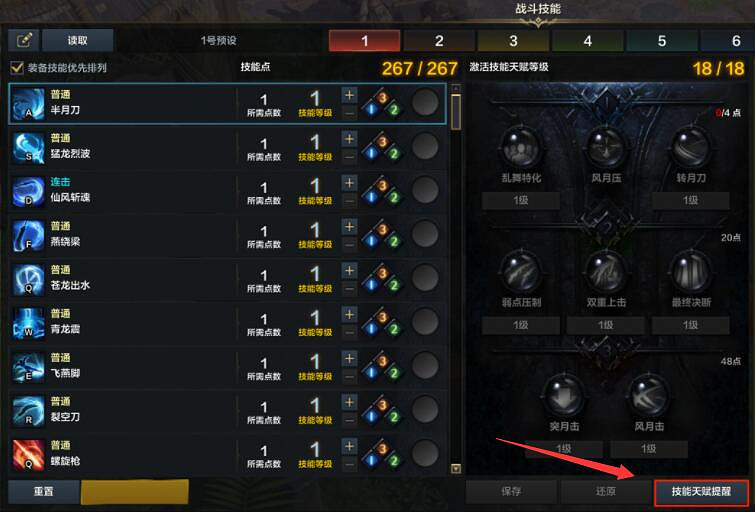The image size is (755, 512).
Task: Select the 弱点压制 talent orb
Action: point(521,272)
